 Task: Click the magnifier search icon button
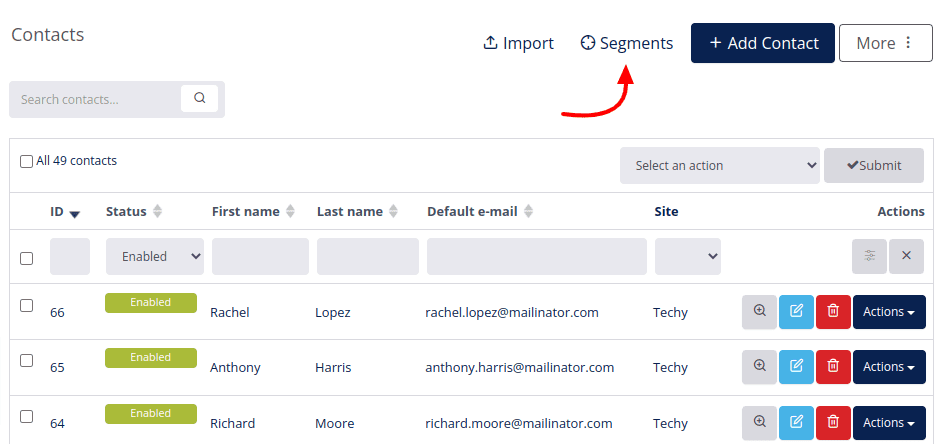[x=199, y=98]
